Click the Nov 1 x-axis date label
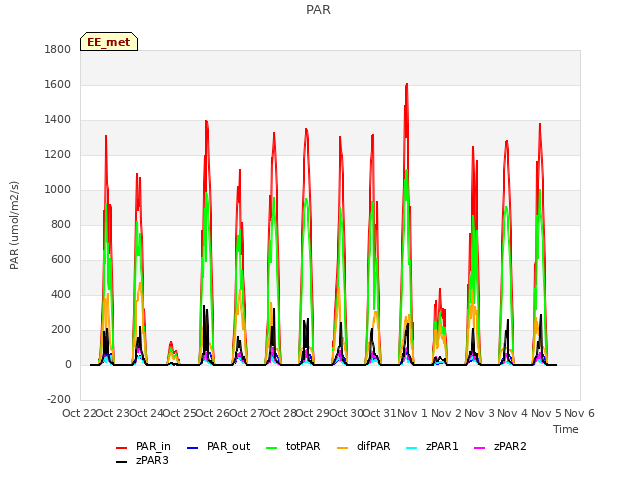640x480 pixels. click(x=412, y=413)
